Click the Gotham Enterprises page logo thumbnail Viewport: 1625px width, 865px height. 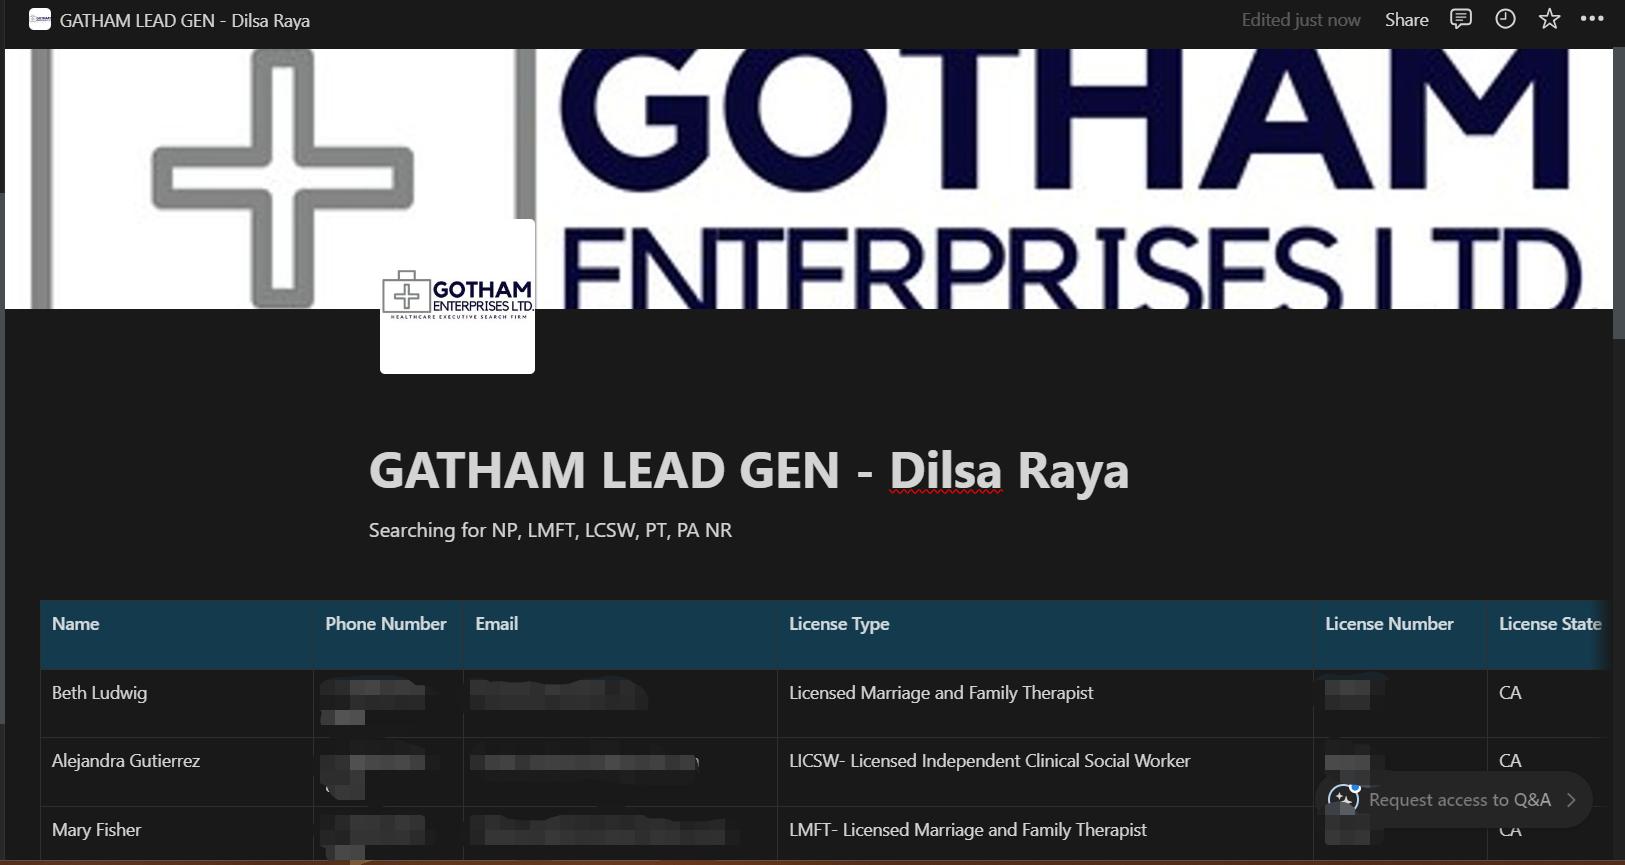tap(457, 296)
